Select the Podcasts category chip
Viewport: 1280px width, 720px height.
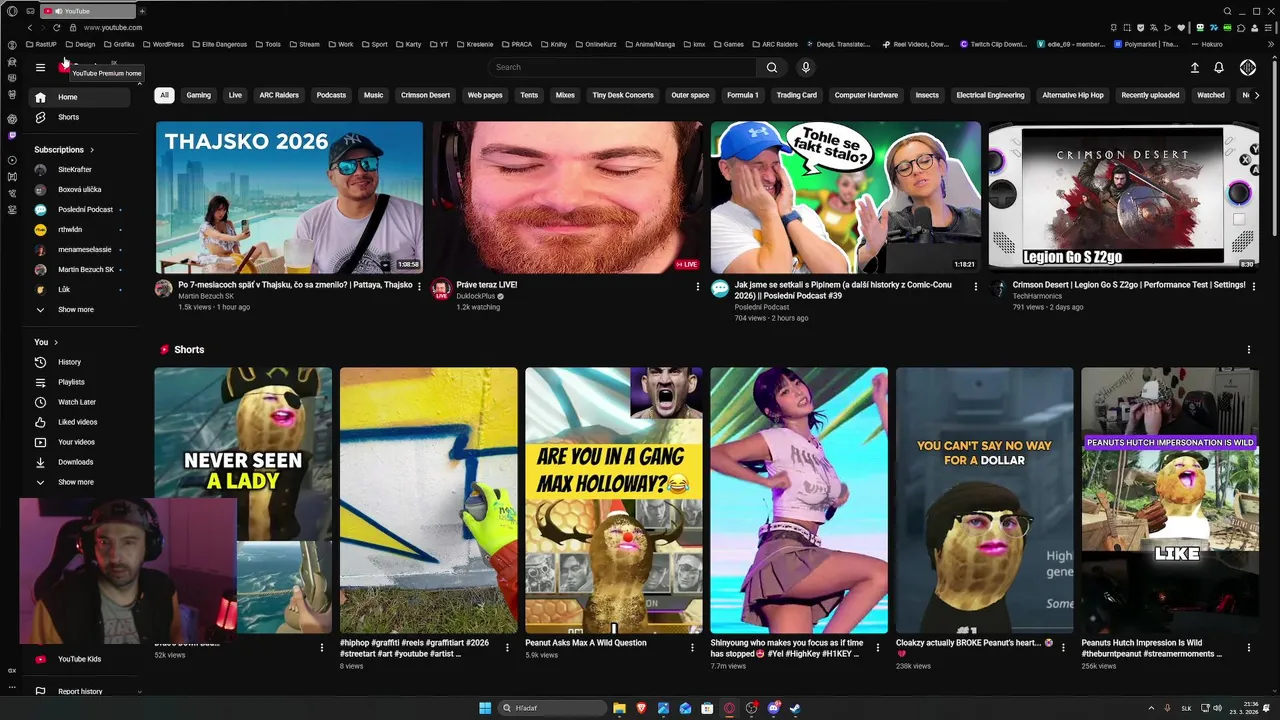tap(331, 95)
